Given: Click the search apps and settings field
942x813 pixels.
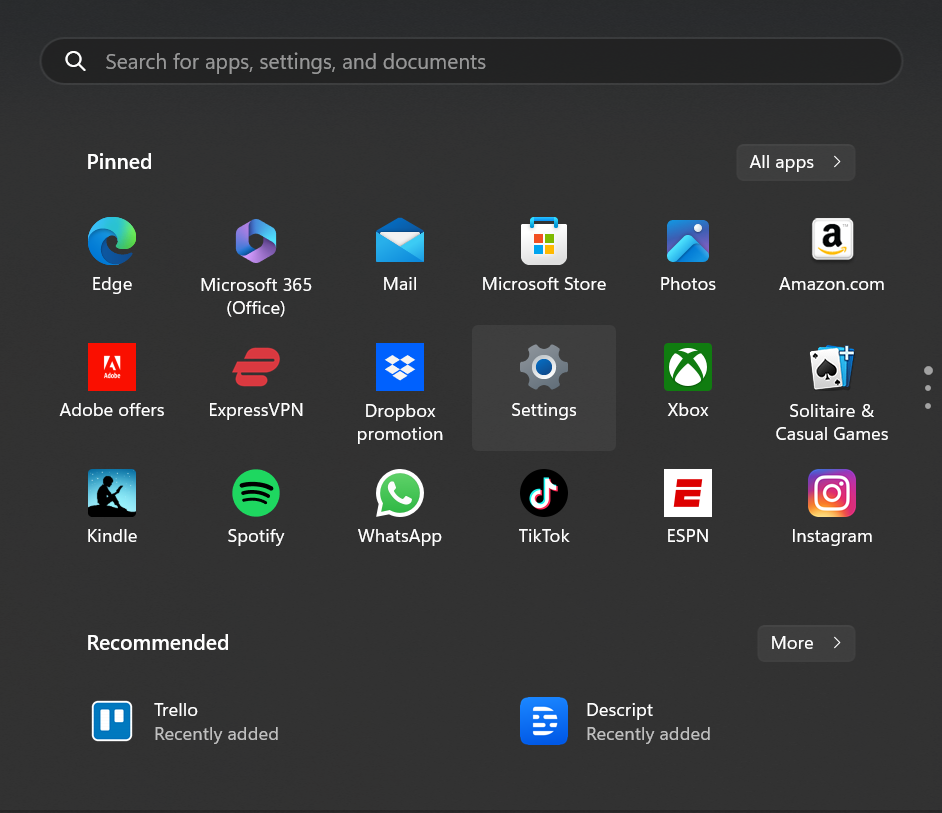Looking at the screenshot, I should [x=470, y=62].
